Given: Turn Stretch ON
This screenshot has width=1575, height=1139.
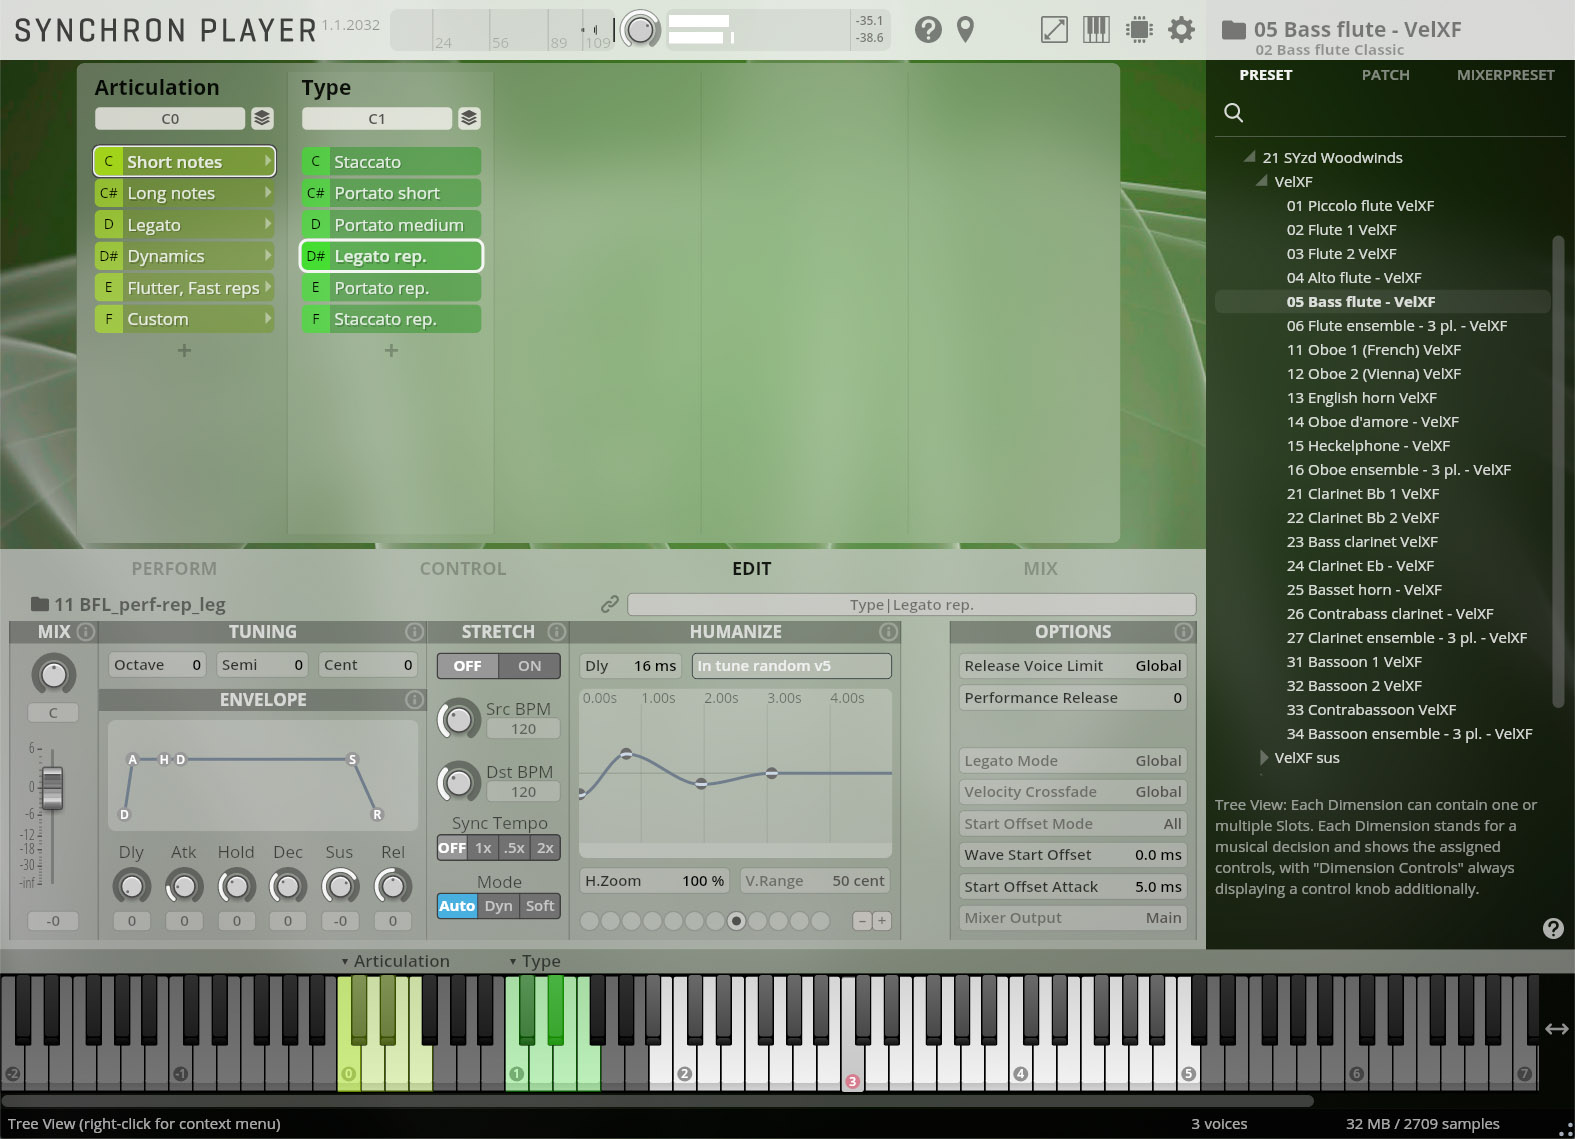Looking at the screenshot, I should point(529,666).
